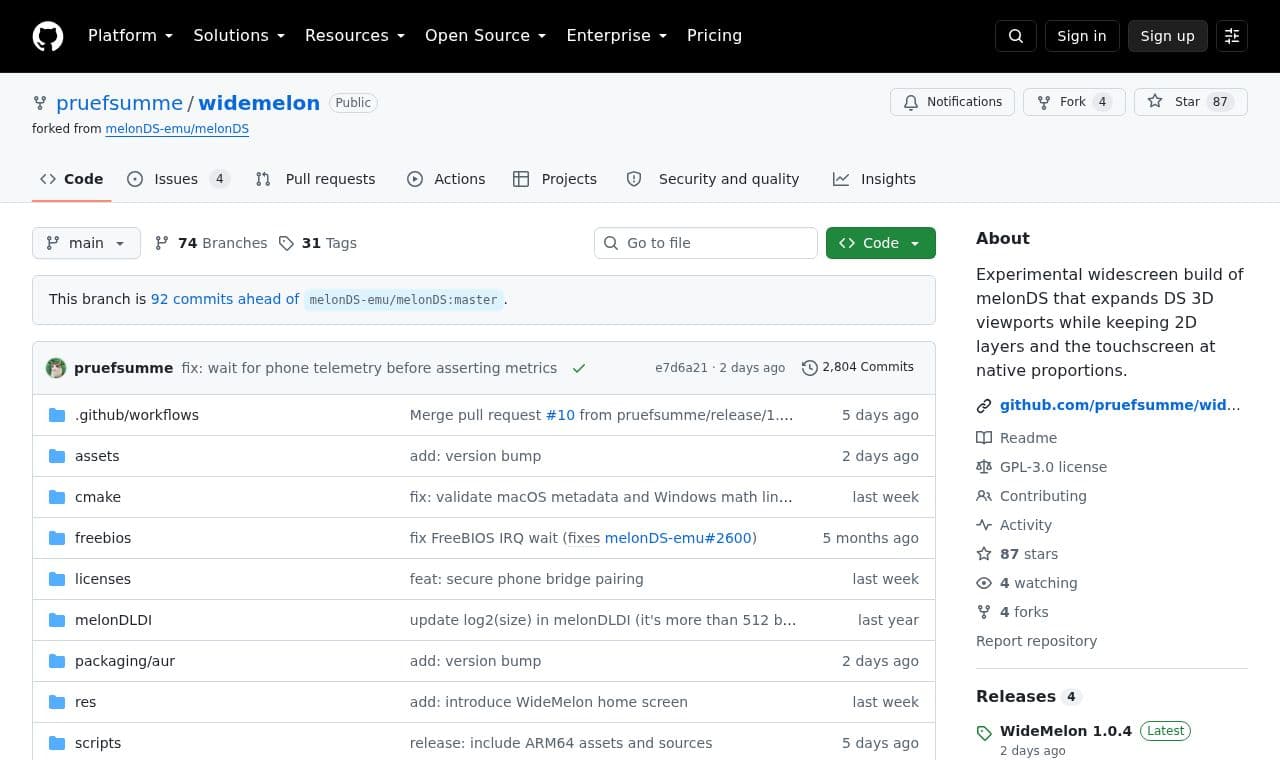Image resolution: width=1280 pixels, height=760 pixels.
Task: Open the search magnifier button
Action: (x=1016, y=36)
